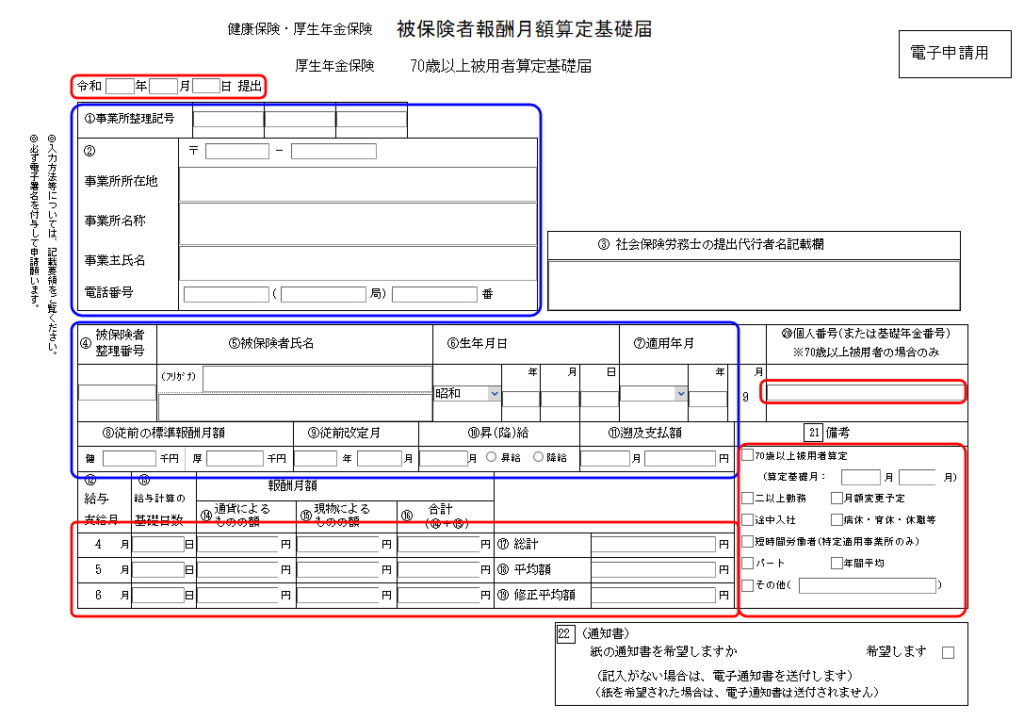Enable the 月額変更予定 checkbox

coord(837,498)
